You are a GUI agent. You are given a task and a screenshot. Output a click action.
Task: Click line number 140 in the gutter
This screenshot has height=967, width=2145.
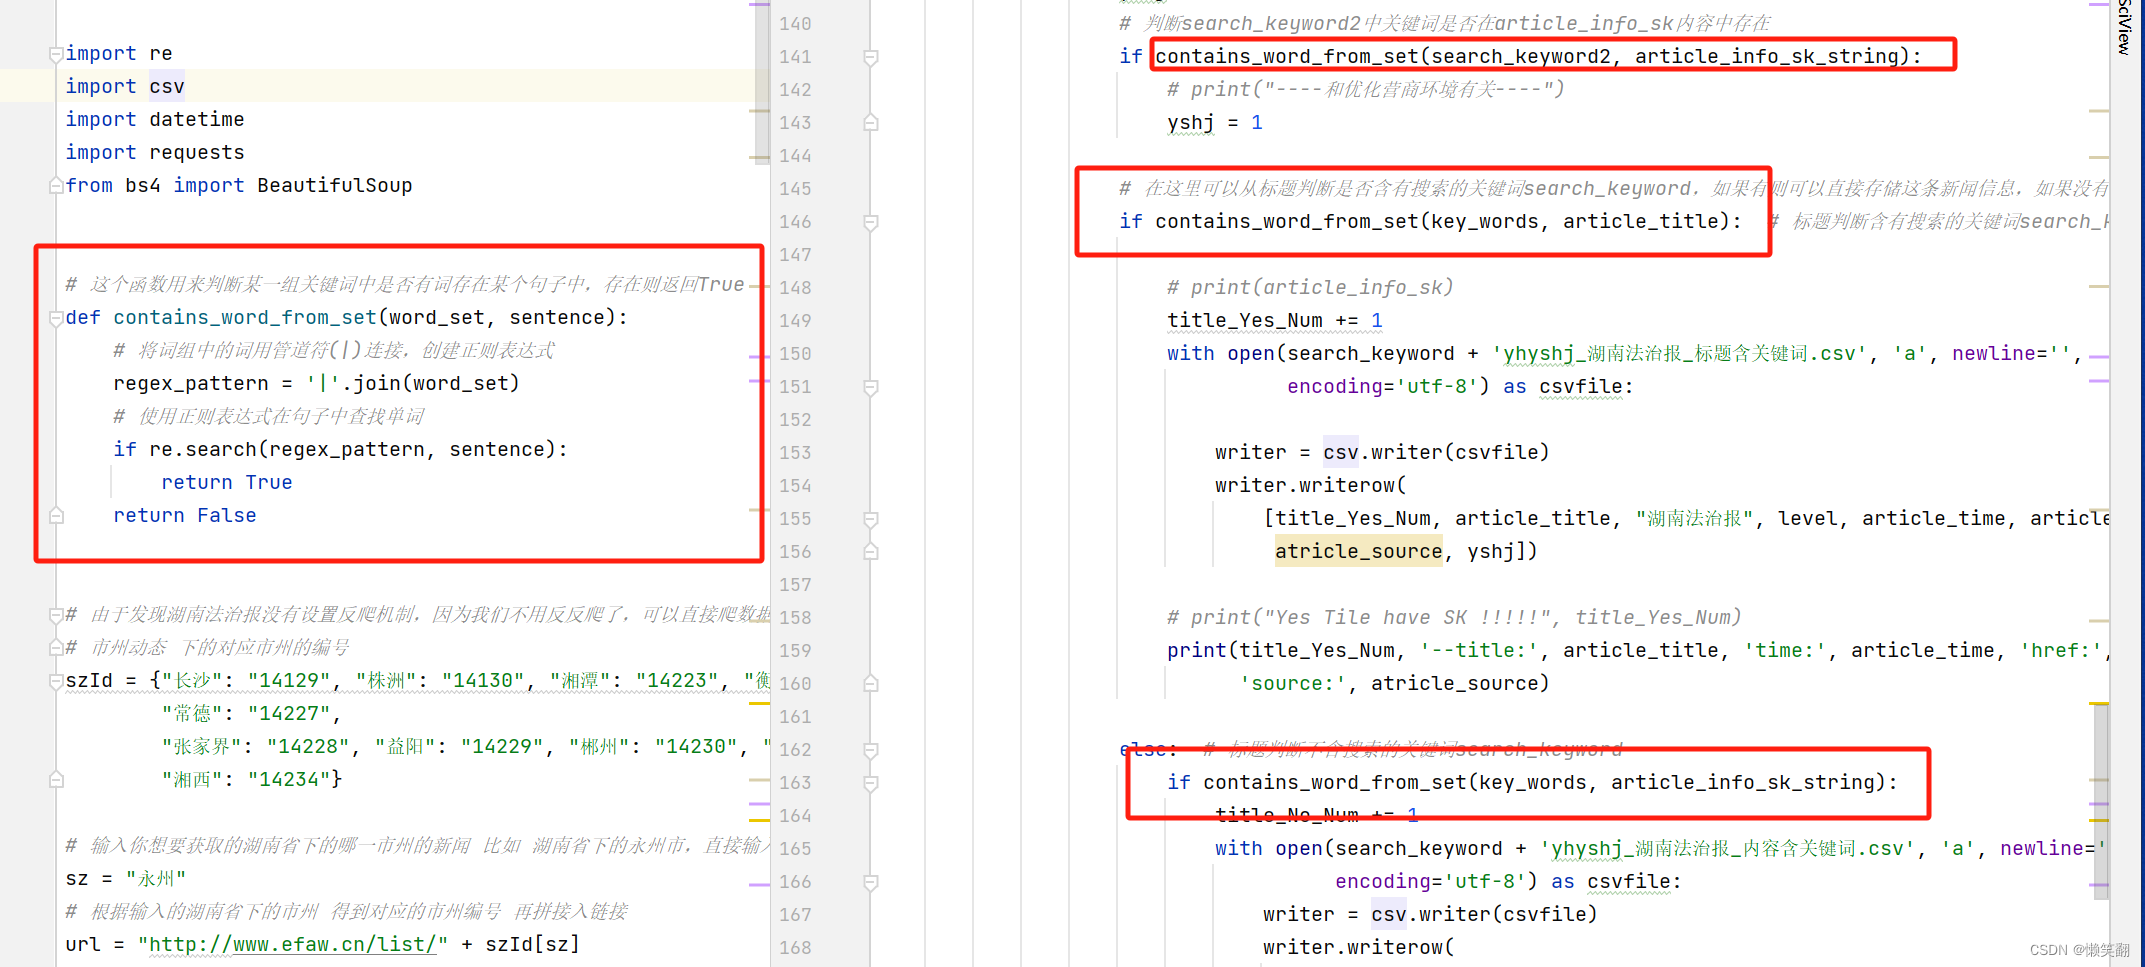coord(795,24)
